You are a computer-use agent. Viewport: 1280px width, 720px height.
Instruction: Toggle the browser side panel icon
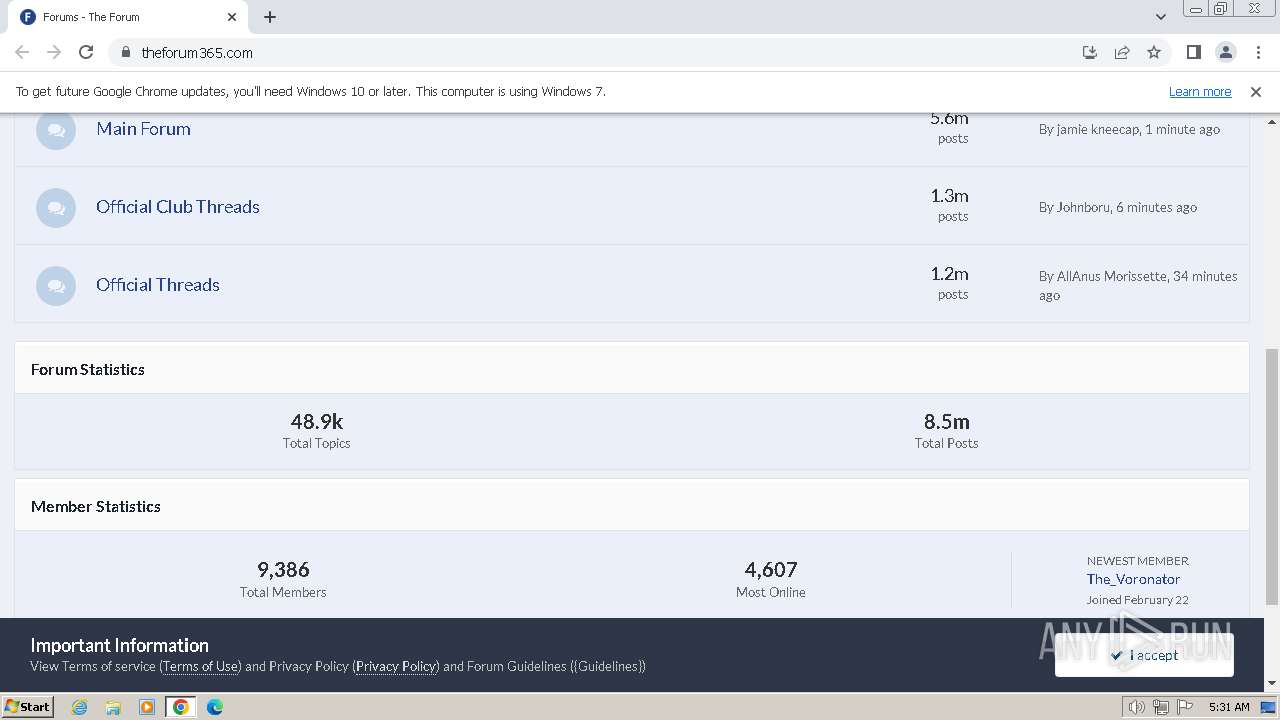coord(1193,52)
